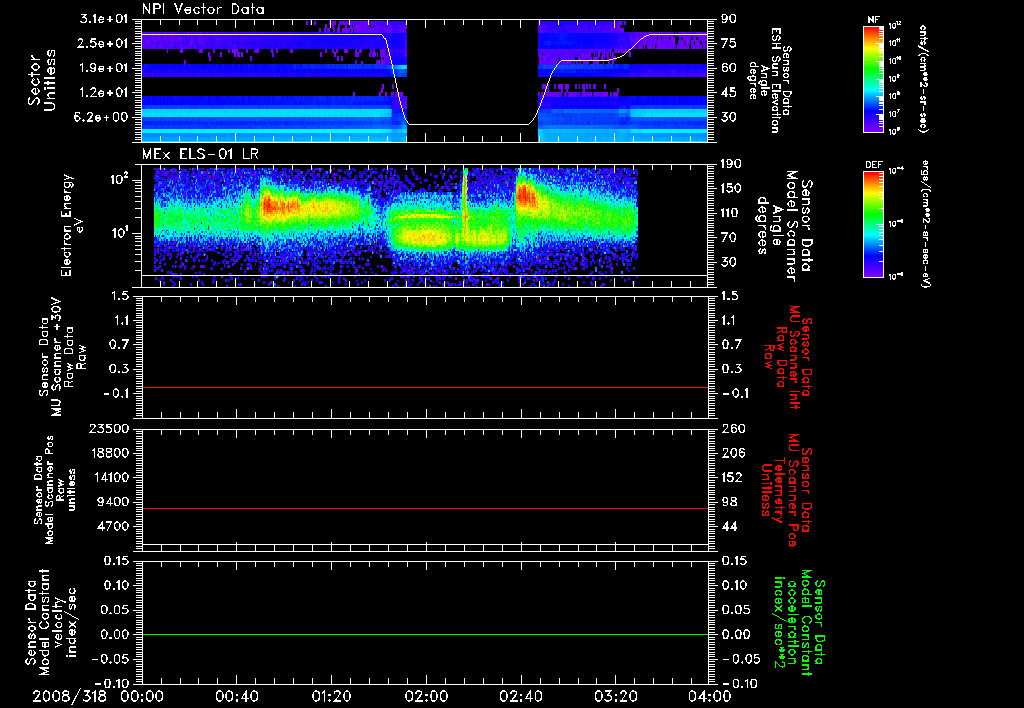
Task: Click the '150' scanner angle axis value
Action: click(731, 189)
